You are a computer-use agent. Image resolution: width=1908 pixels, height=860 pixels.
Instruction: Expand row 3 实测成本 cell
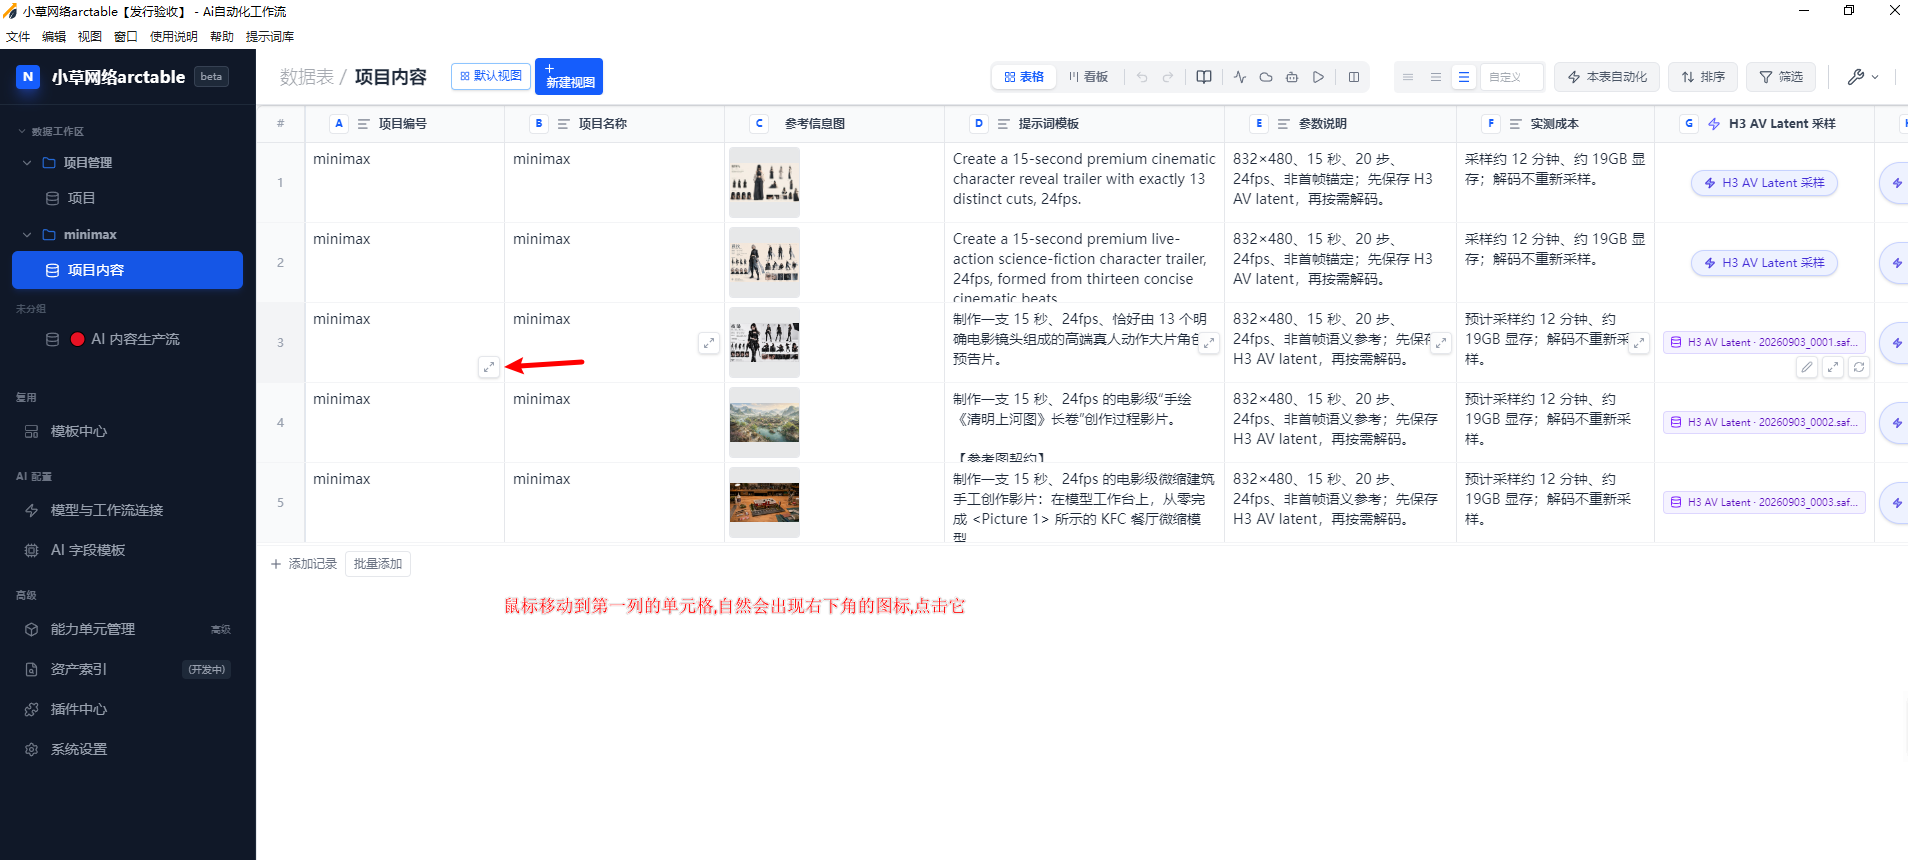point(1639,343)
